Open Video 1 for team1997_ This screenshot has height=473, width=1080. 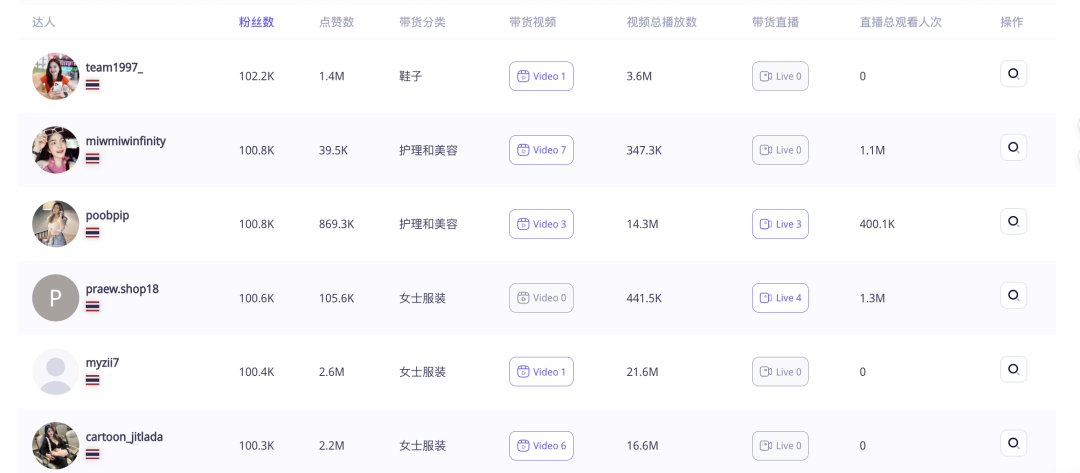point(541,76)
